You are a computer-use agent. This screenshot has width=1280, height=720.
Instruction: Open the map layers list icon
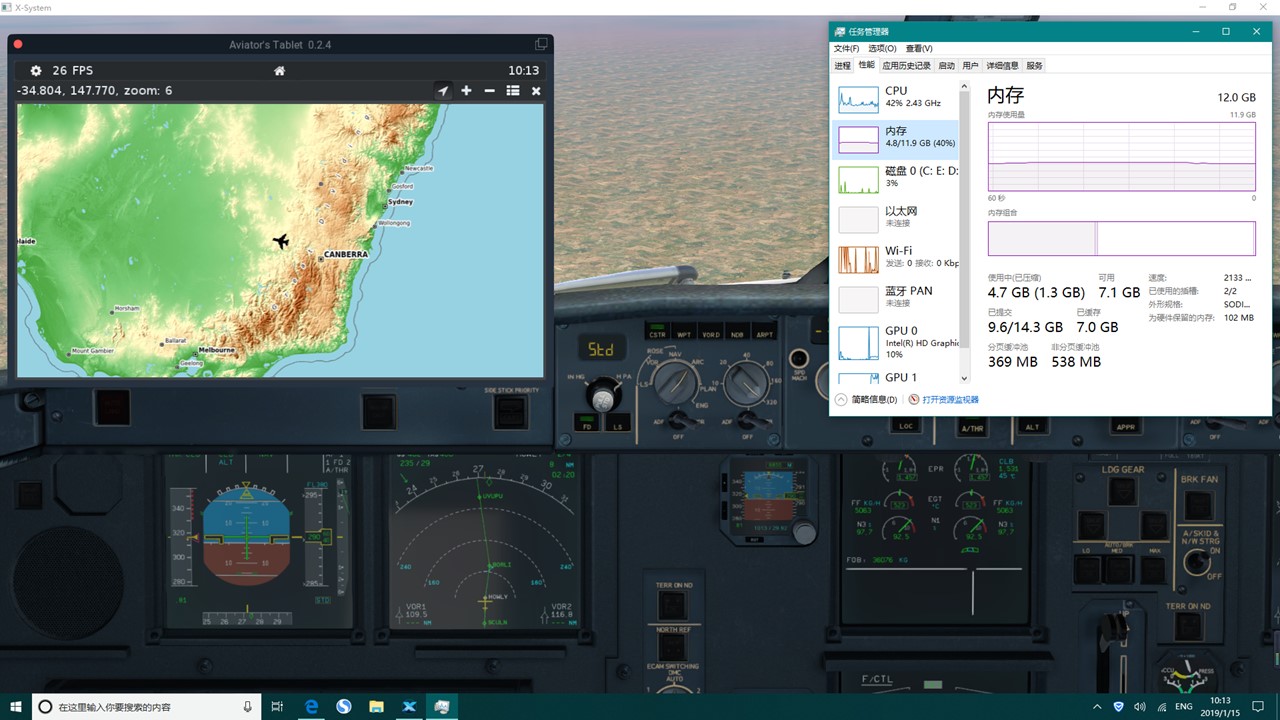513,91
